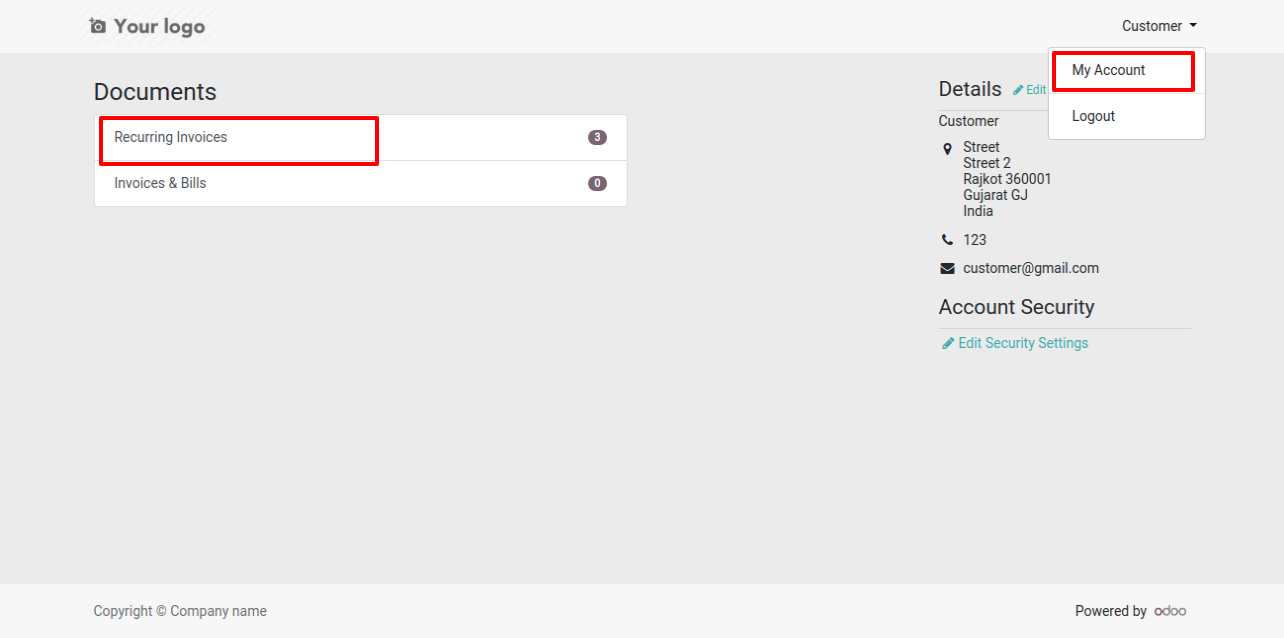Click the caret arrow beside Customer
Screen dimensions: 1284x638
click(1193, 26)
